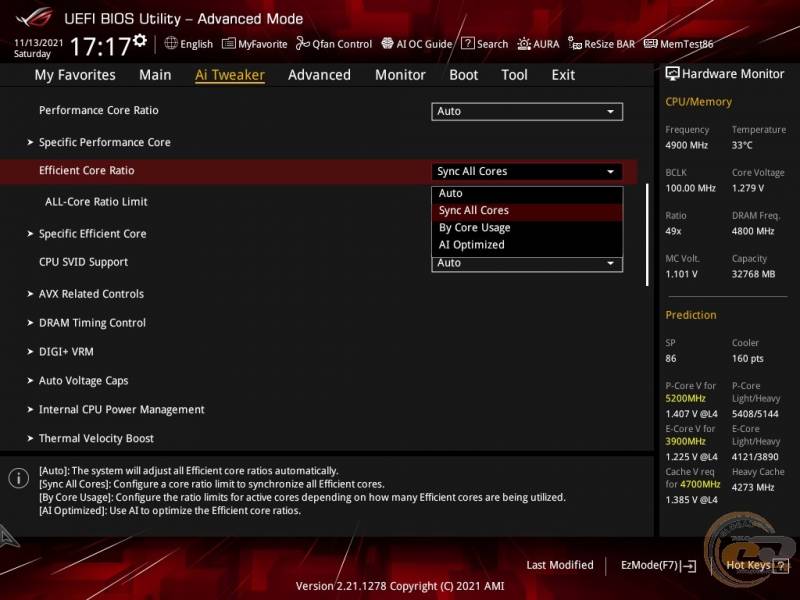The height and width of the screenshot is (600, 800).
Task: Toggle ReSize BAR icon
Action: [x=575, y=44]
